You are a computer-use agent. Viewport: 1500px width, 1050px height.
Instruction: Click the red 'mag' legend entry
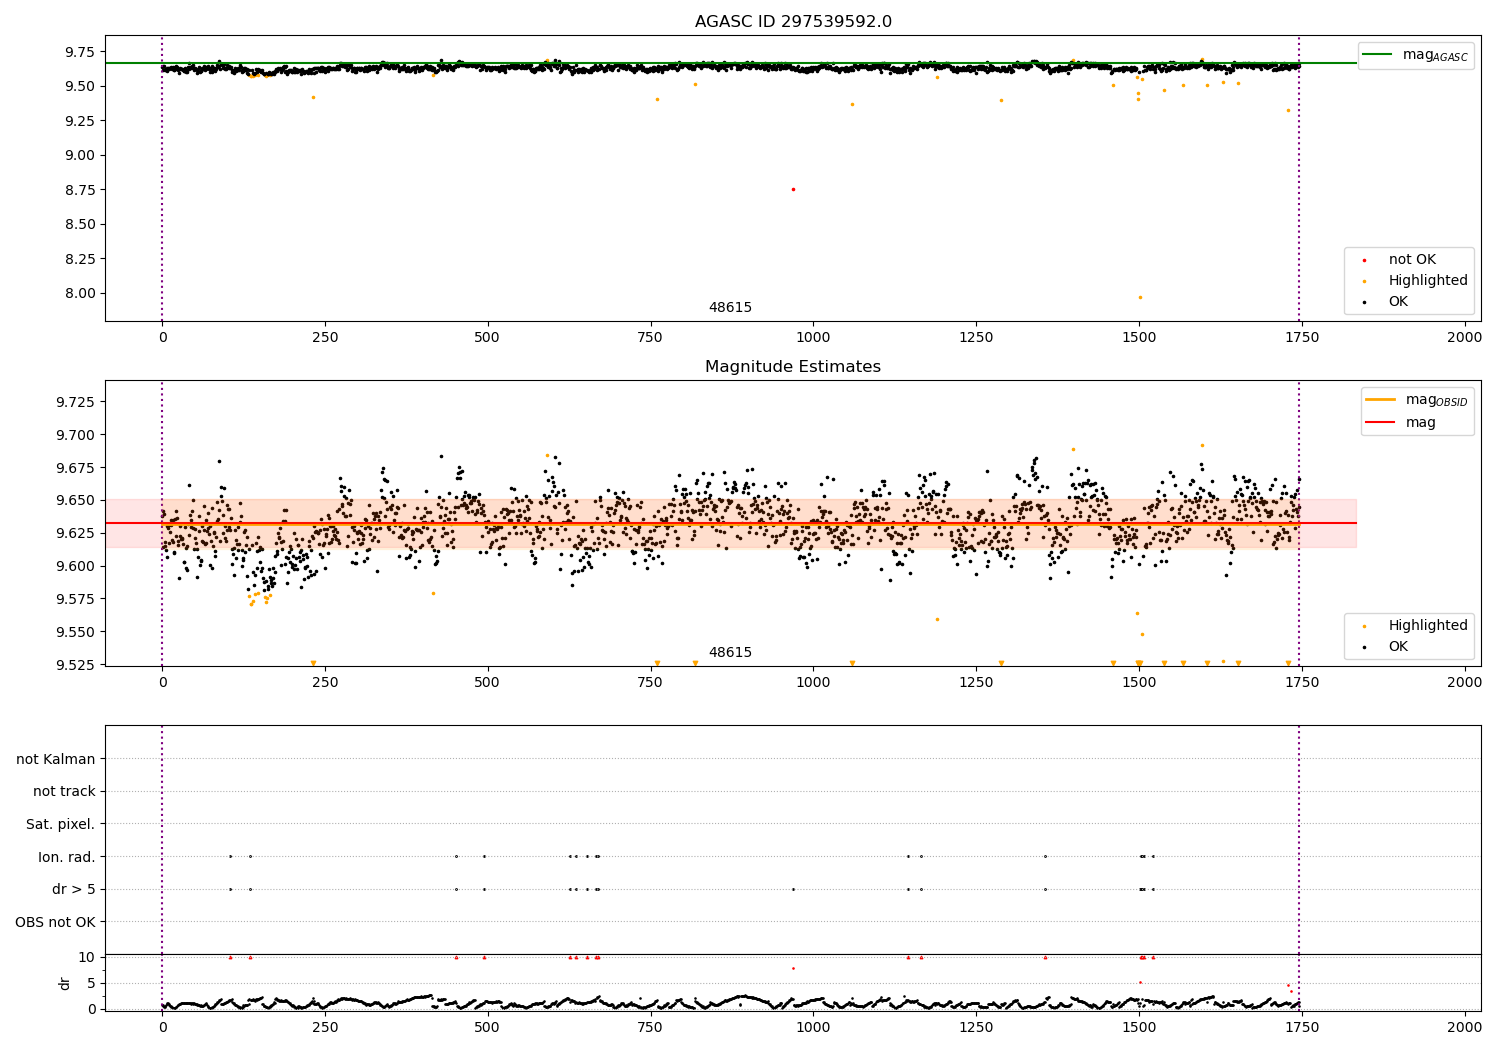tap(1400, 423)
